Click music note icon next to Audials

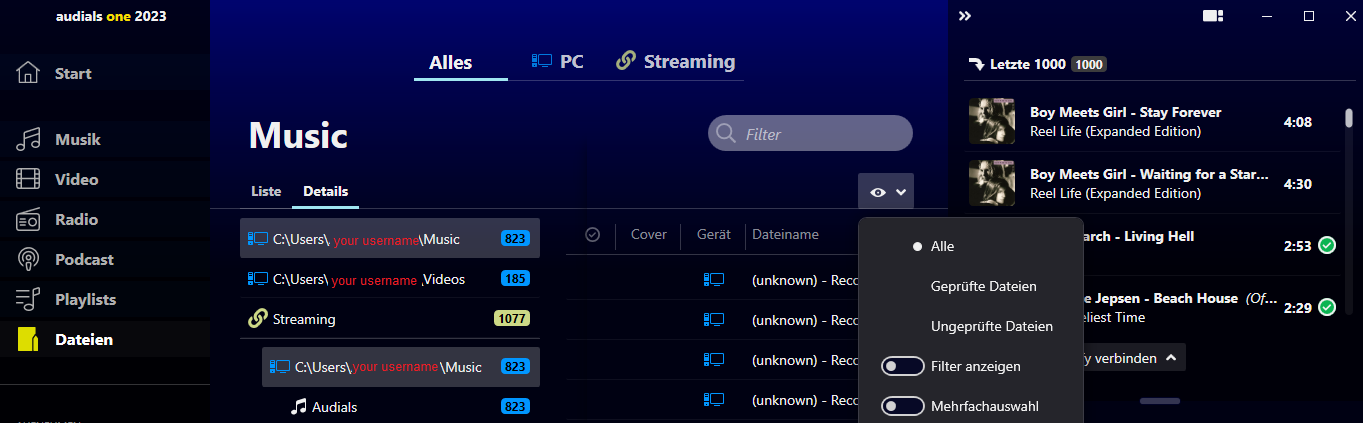298,407
